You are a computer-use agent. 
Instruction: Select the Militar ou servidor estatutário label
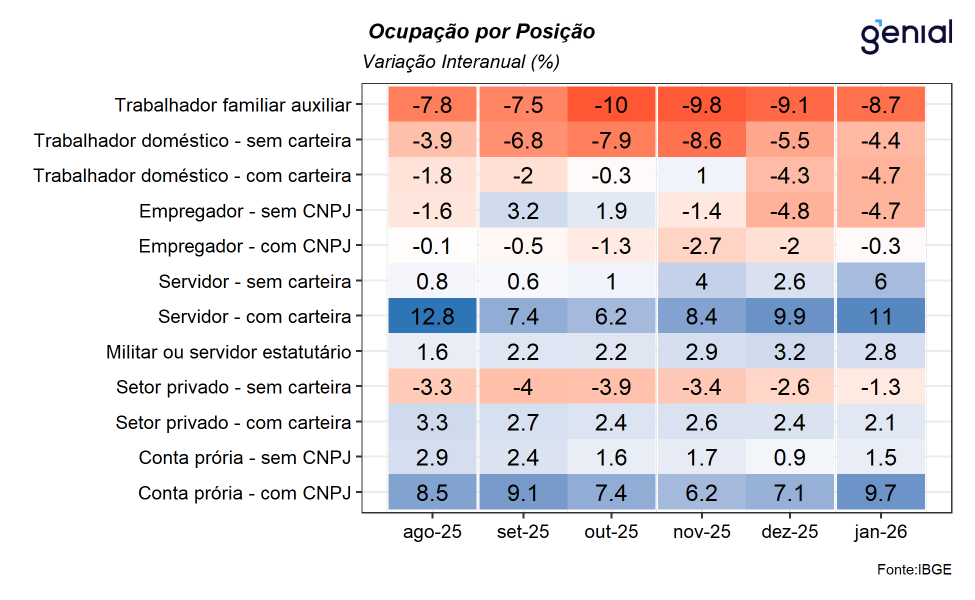coord(229,352)
